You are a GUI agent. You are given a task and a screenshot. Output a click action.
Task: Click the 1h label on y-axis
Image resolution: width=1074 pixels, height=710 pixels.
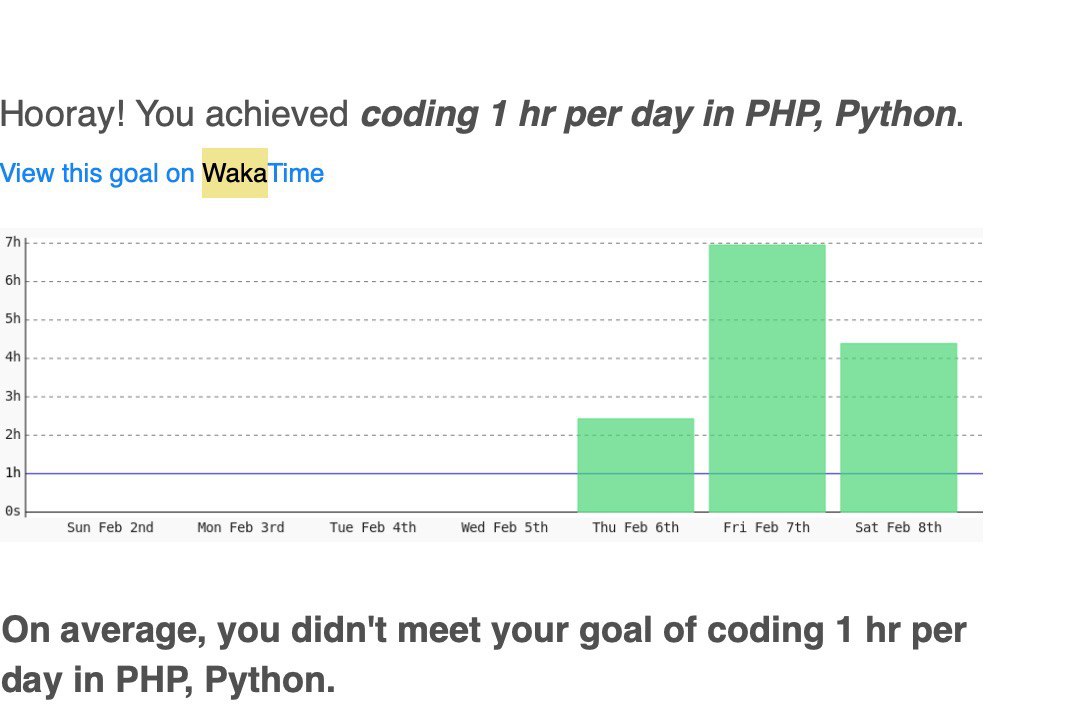click(12, 472)
